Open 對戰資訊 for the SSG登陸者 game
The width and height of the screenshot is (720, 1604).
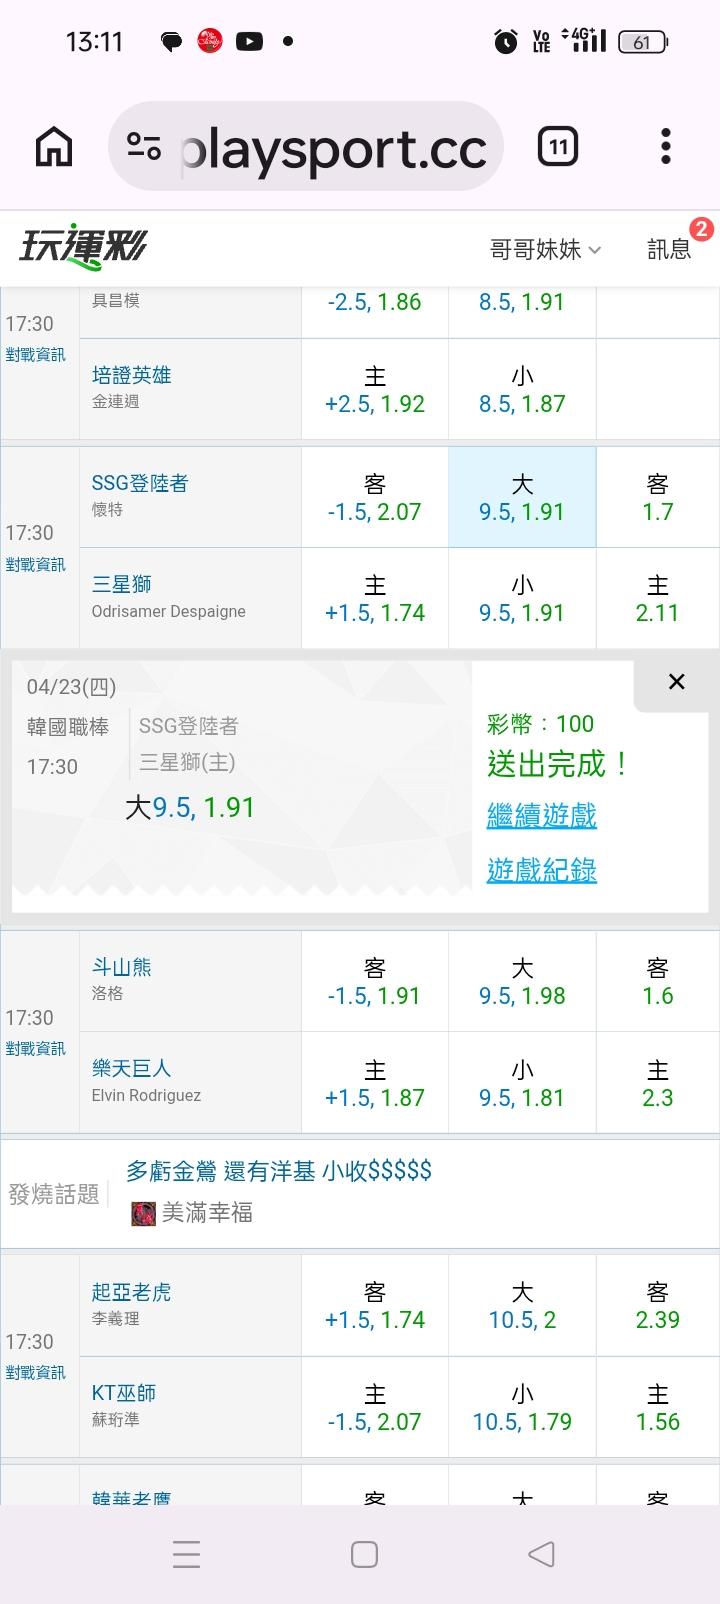pyautogui.click(x=36, y=565)
